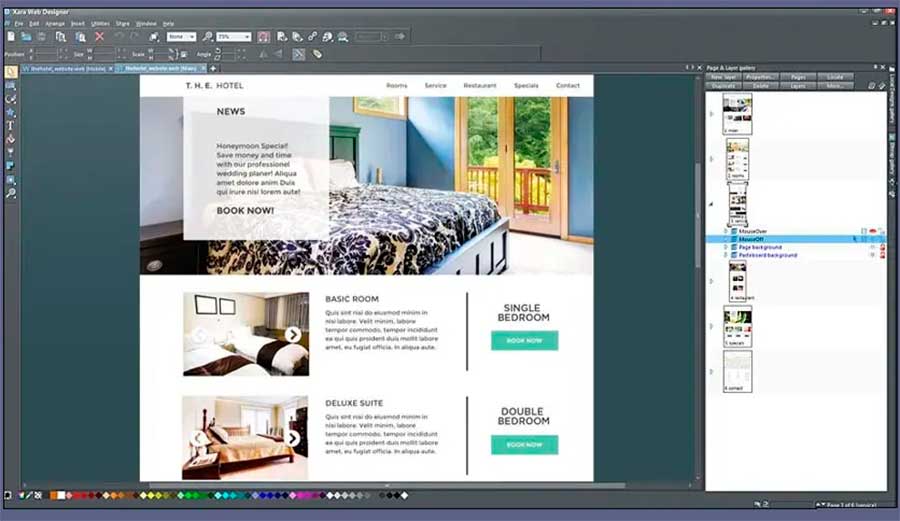Toggle visibility of Page background layer
This screenshot has width=900, height=521.
(x=872, y=247)
